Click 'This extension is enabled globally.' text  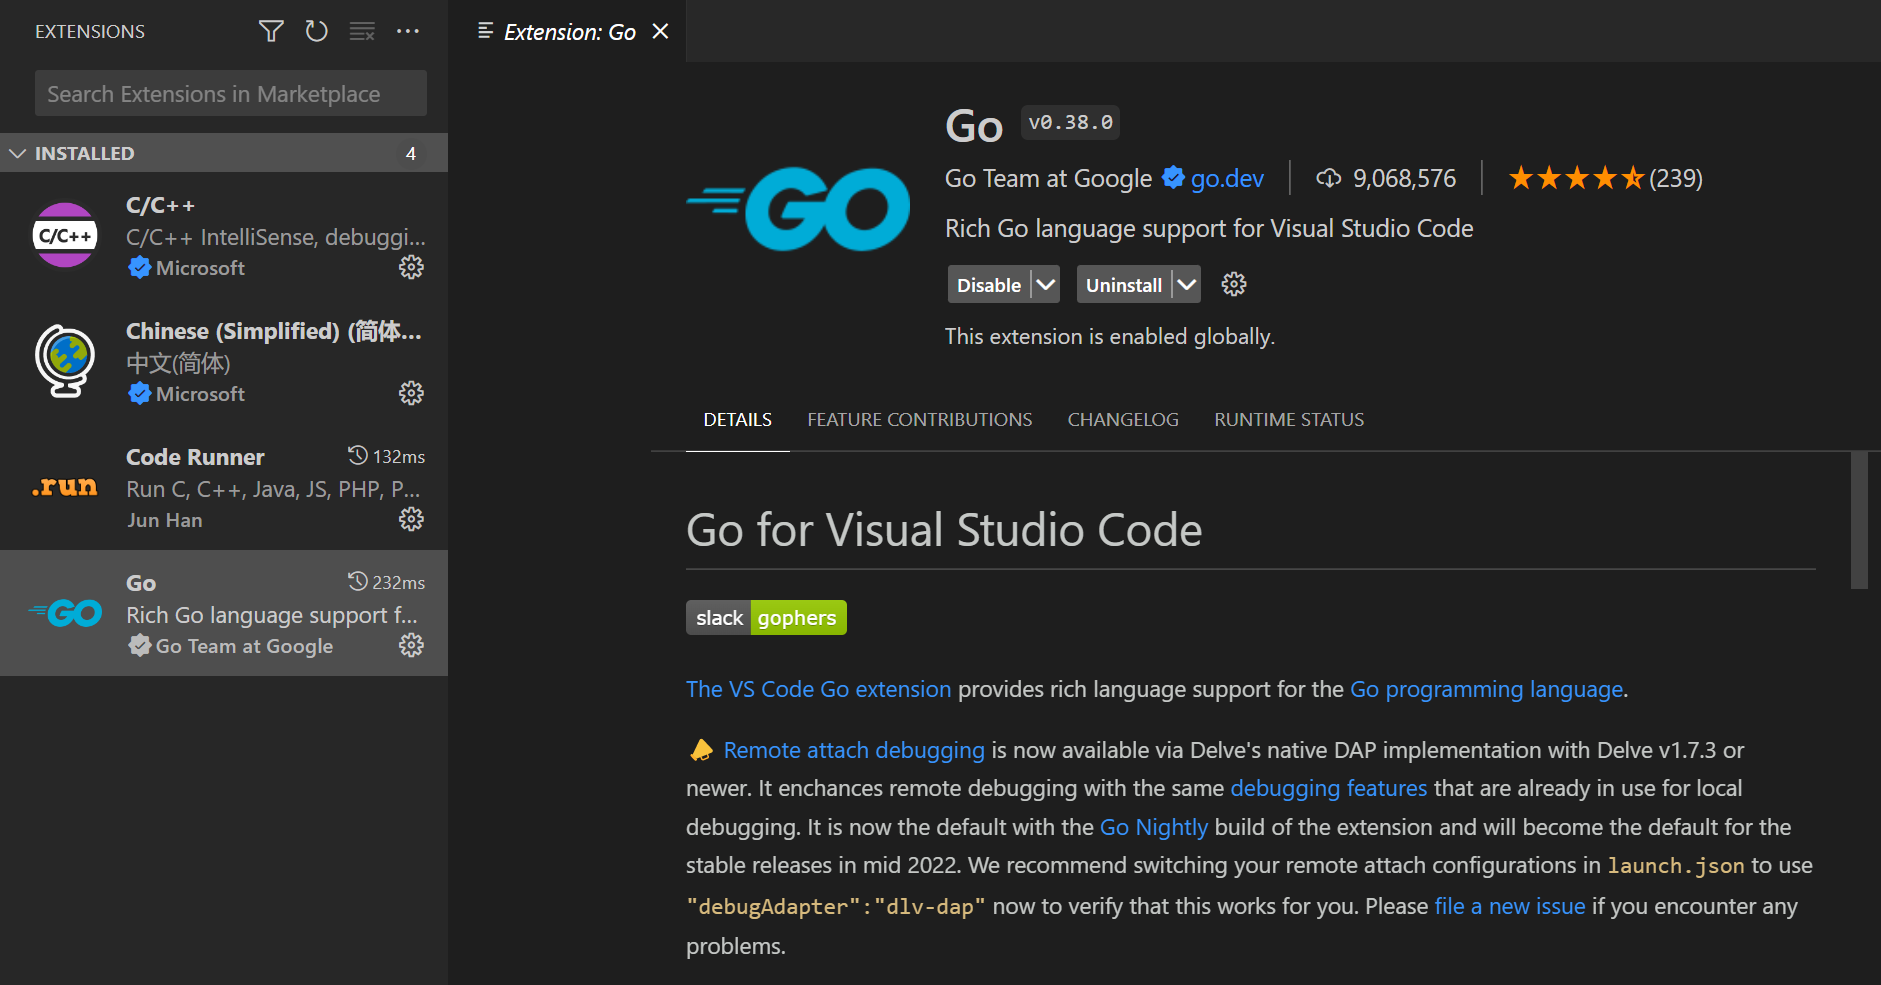(x=1110, y=336)
